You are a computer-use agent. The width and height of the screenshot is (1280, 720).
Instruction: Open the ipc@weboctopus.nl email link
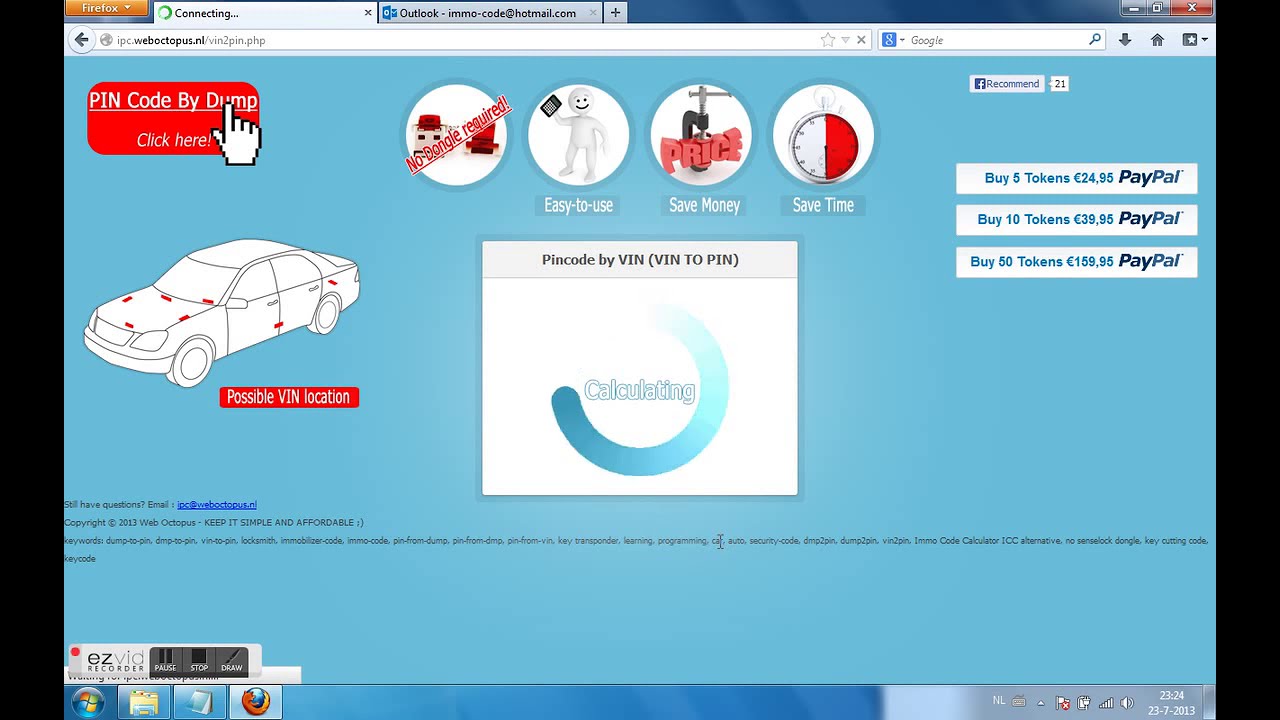[x=217, y=505]
